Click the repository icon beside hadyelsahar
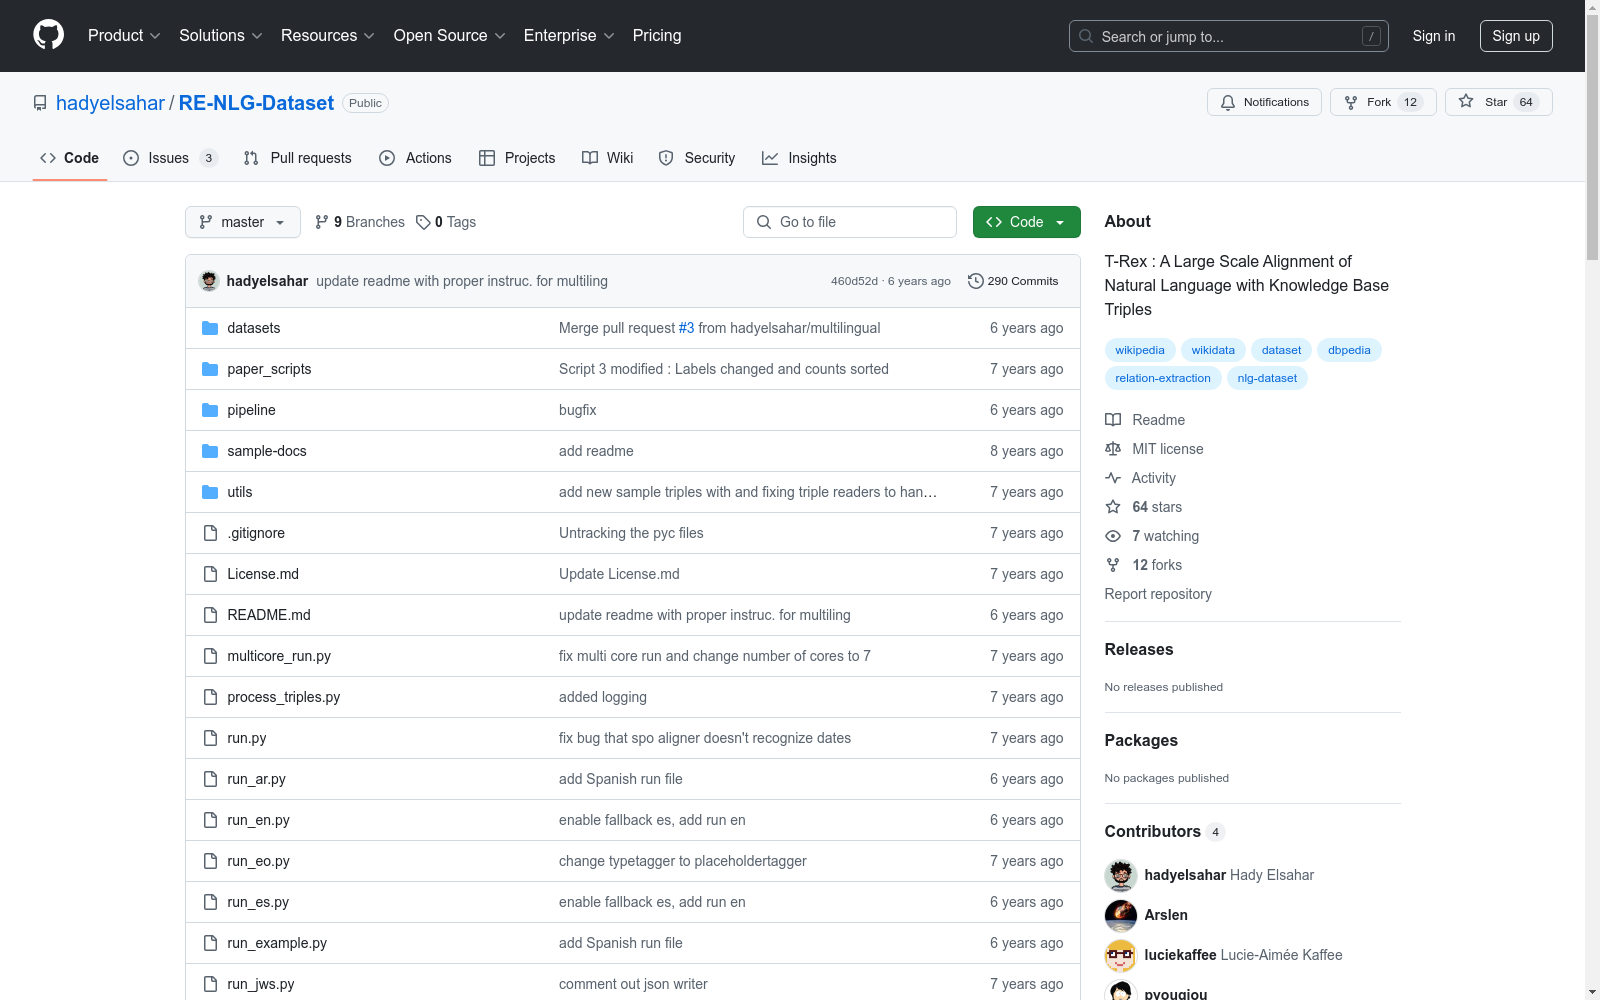This screenshot has height=1000, width=1600. [x=40, y=103]
